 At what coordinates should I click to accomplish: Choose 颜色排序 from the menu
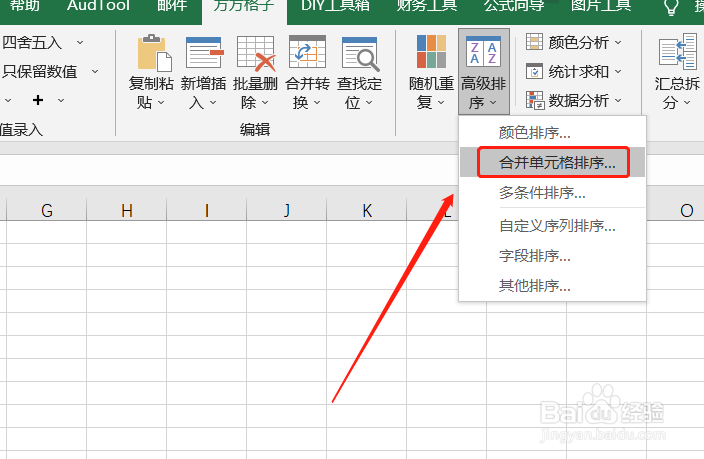click(552, 132)
